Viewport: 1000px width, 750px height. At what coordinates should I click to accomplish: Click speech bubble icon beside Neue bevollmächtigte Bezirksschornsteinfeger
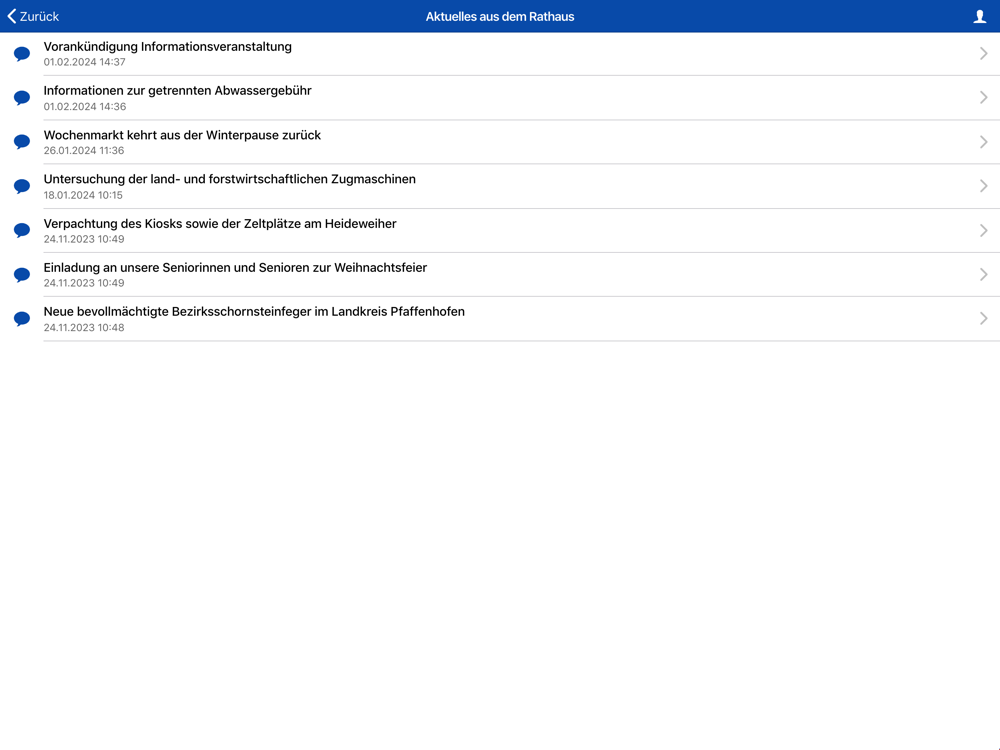point(22,318)
